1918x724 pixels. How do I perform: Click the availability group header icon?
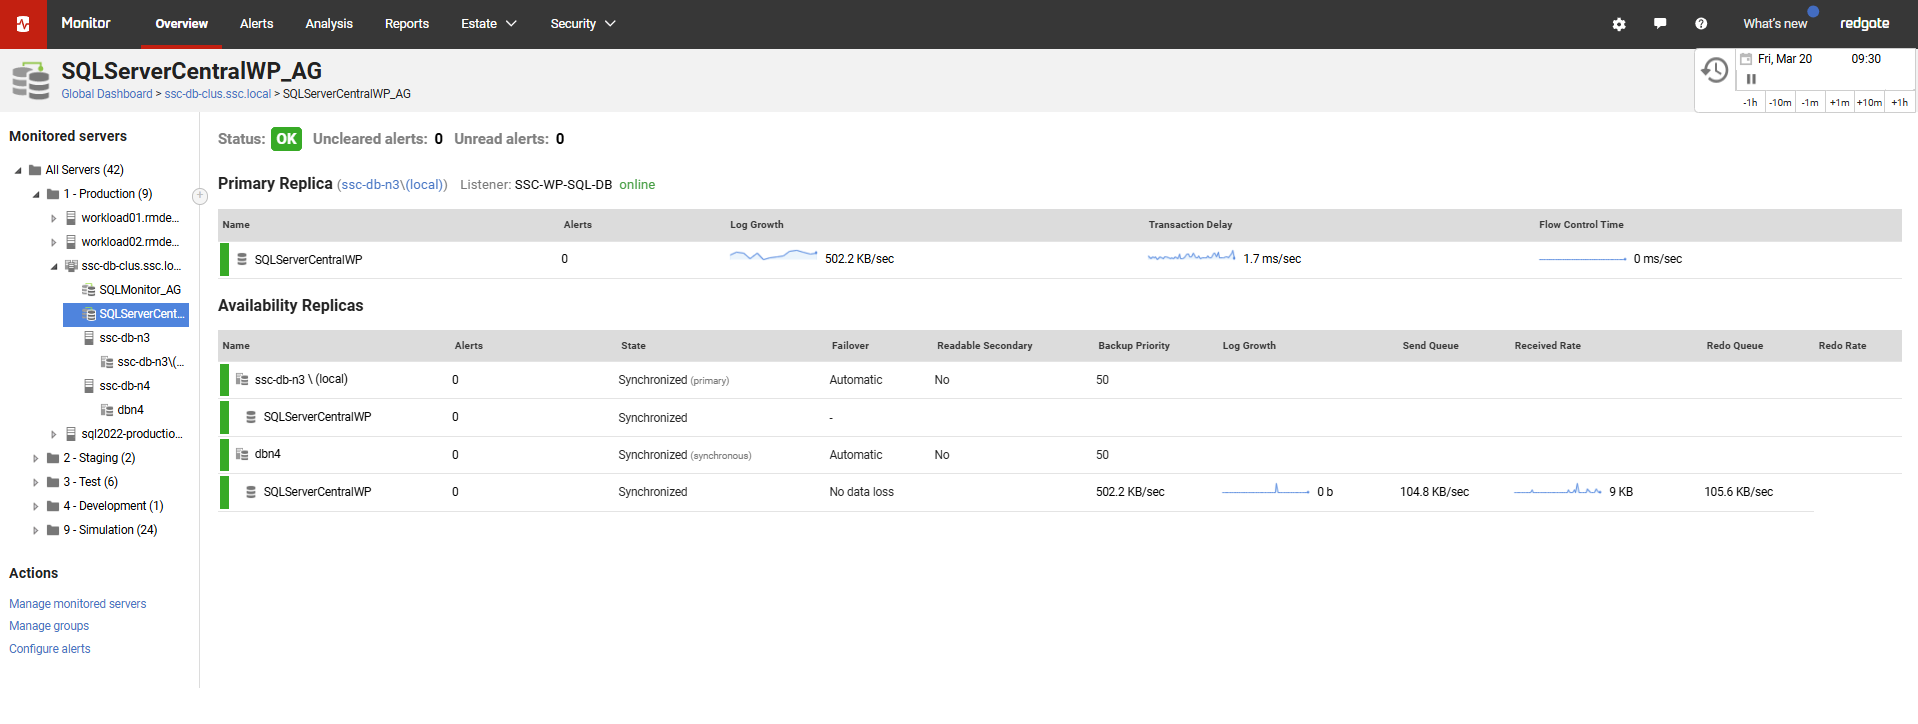pyautogui.click(x=31, y=80)
